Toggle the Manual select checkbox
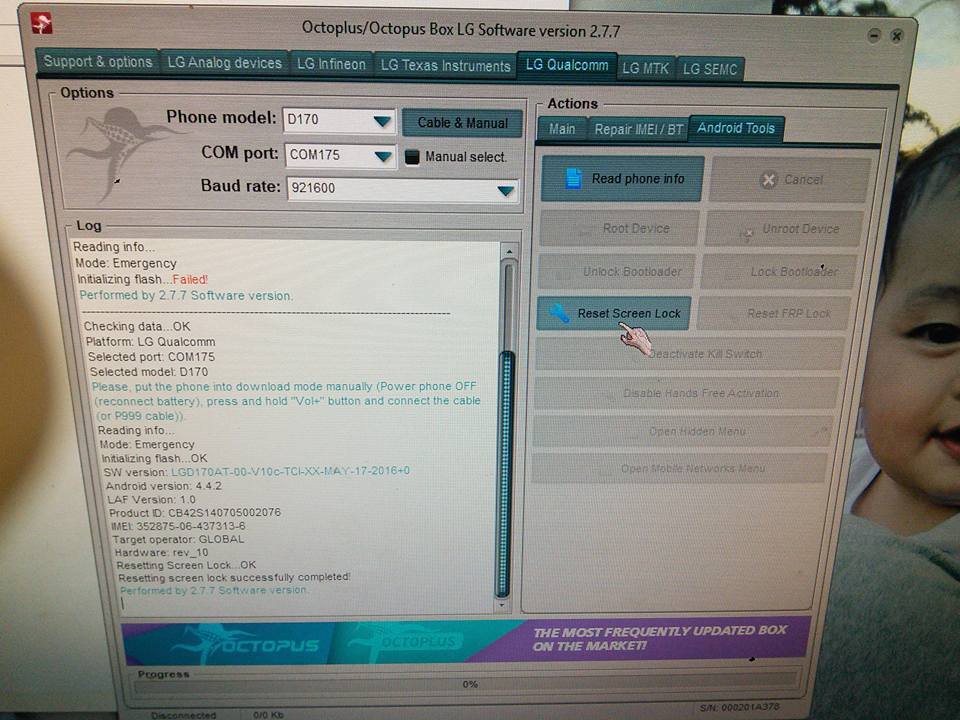 412,157
